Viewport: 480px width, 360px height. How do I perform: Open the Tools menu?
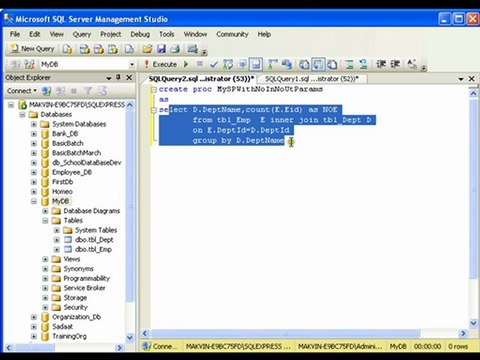(x=167, y=34)
